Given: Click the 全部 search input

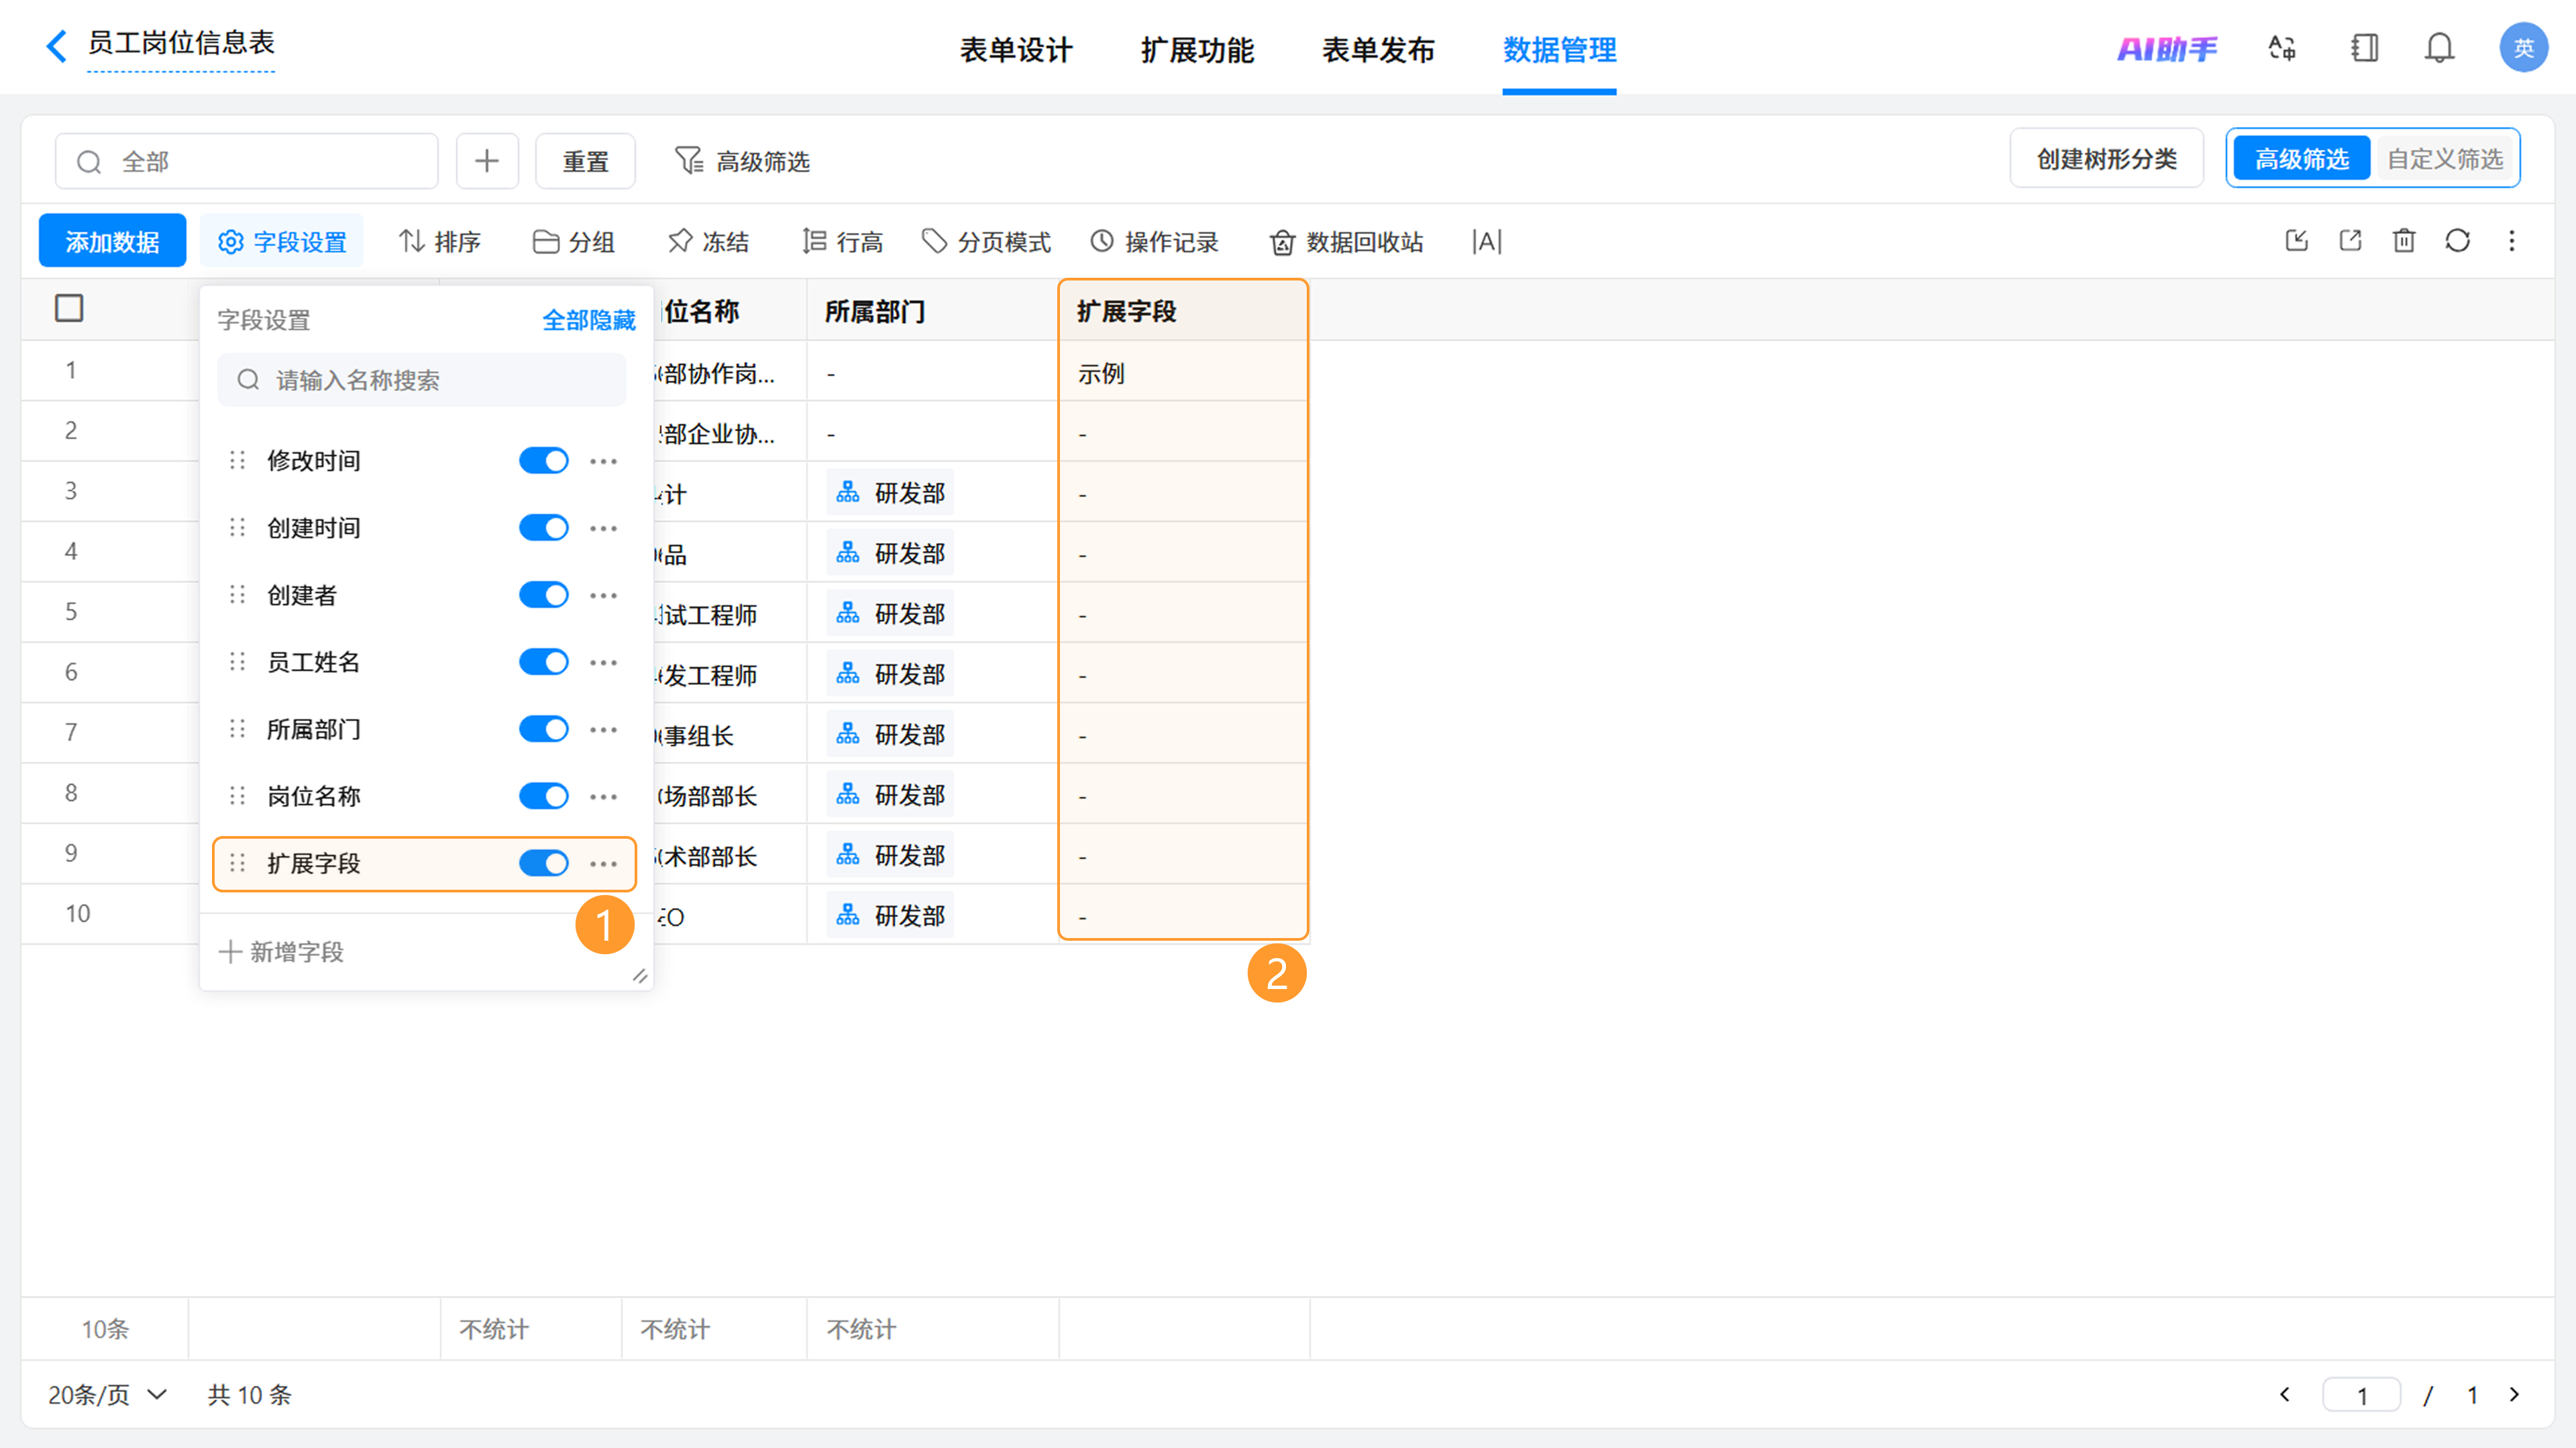Looking at the screenshot, I should [x=247, y=161].
